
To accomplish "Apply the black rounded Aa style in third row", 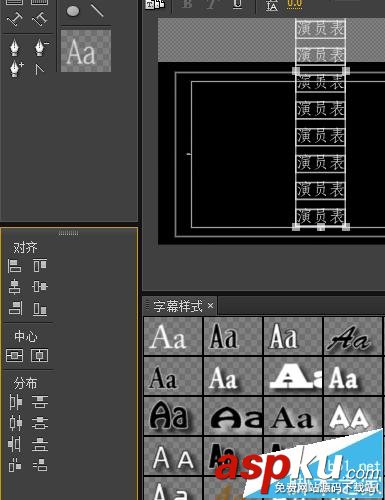I will 173,416.
